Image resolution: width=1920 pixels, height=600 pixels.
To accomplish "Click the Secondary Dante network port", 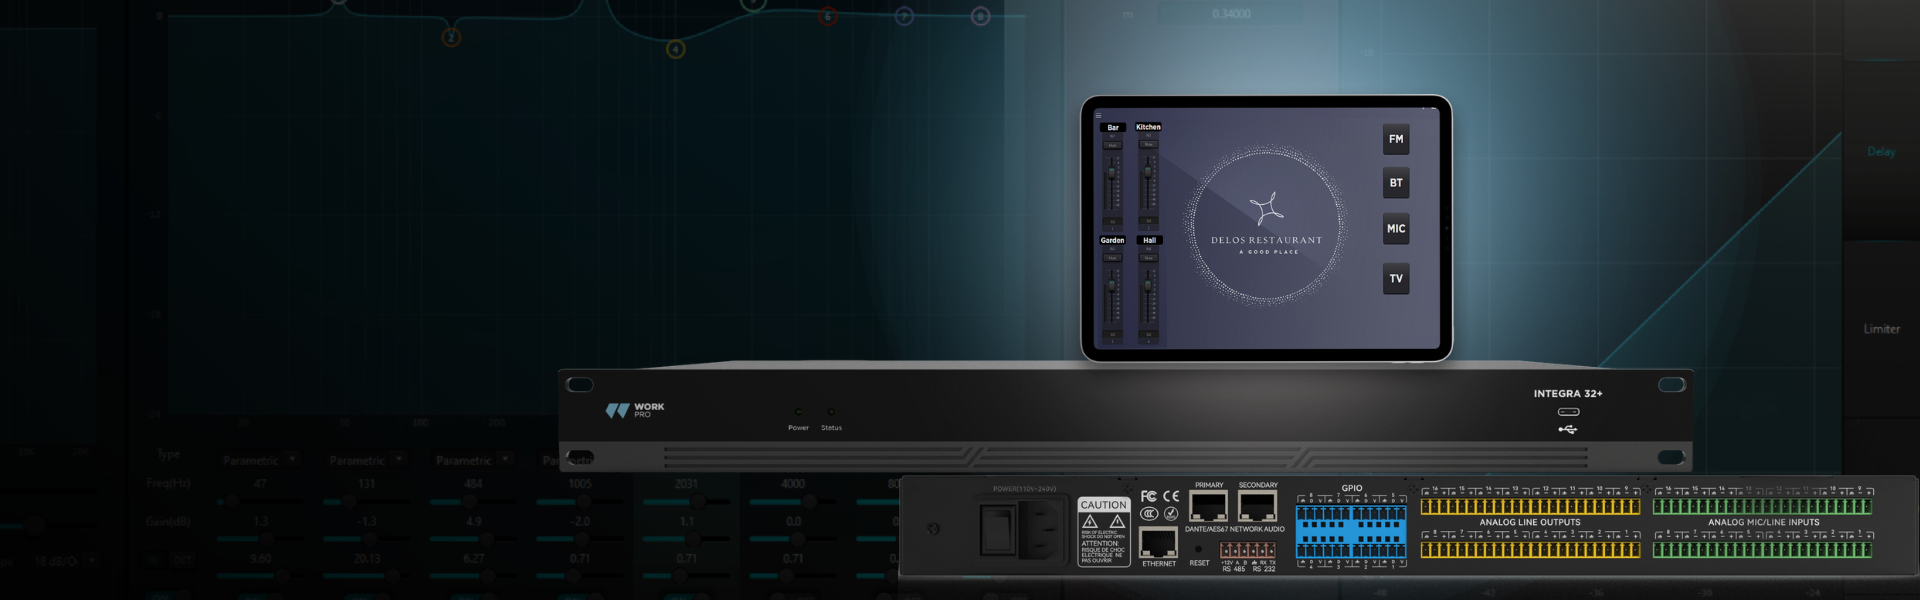I will [x=1257, y=507].
